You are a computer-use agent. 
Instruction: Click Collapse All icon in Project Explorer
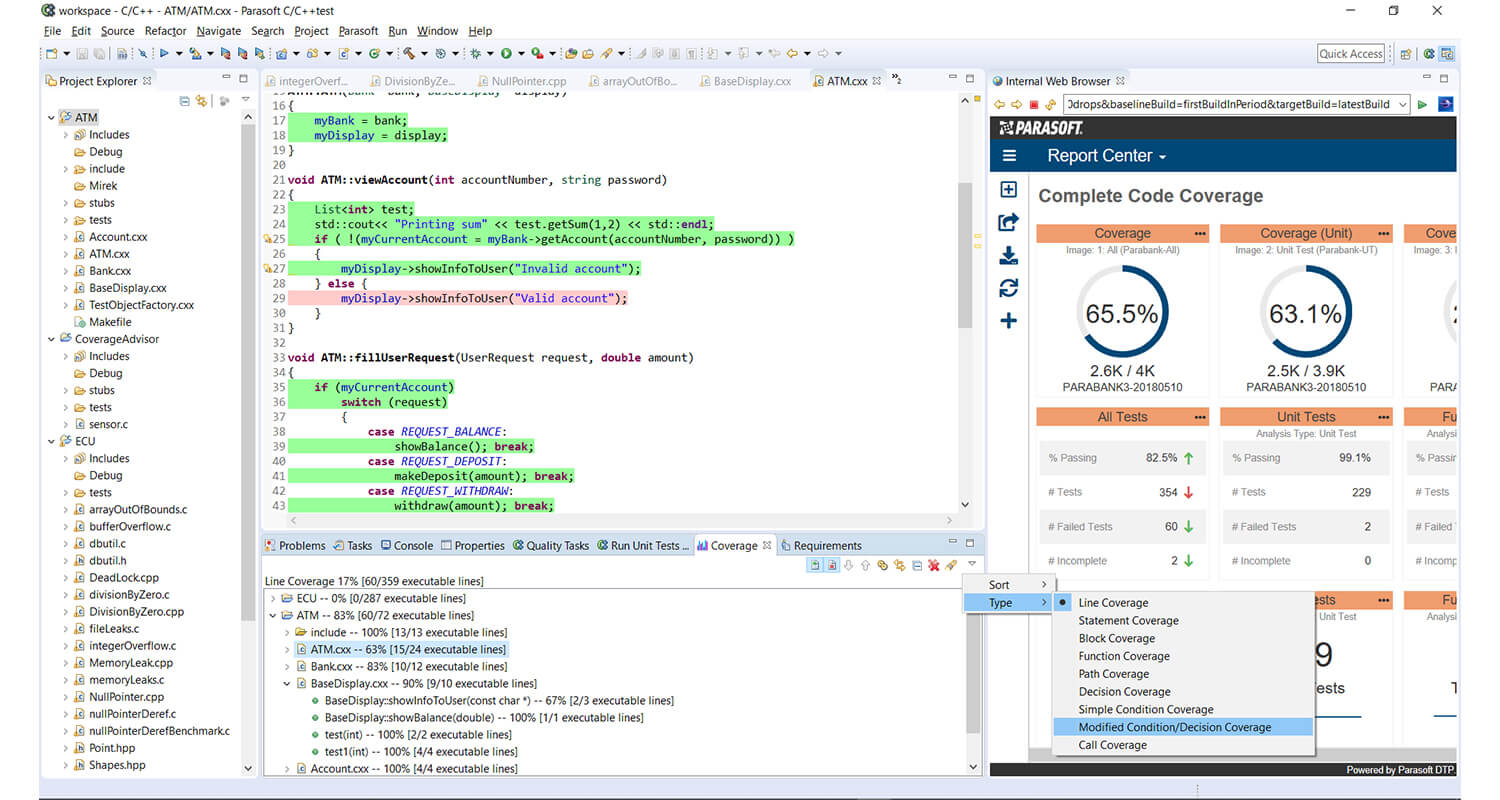[184, 101]
